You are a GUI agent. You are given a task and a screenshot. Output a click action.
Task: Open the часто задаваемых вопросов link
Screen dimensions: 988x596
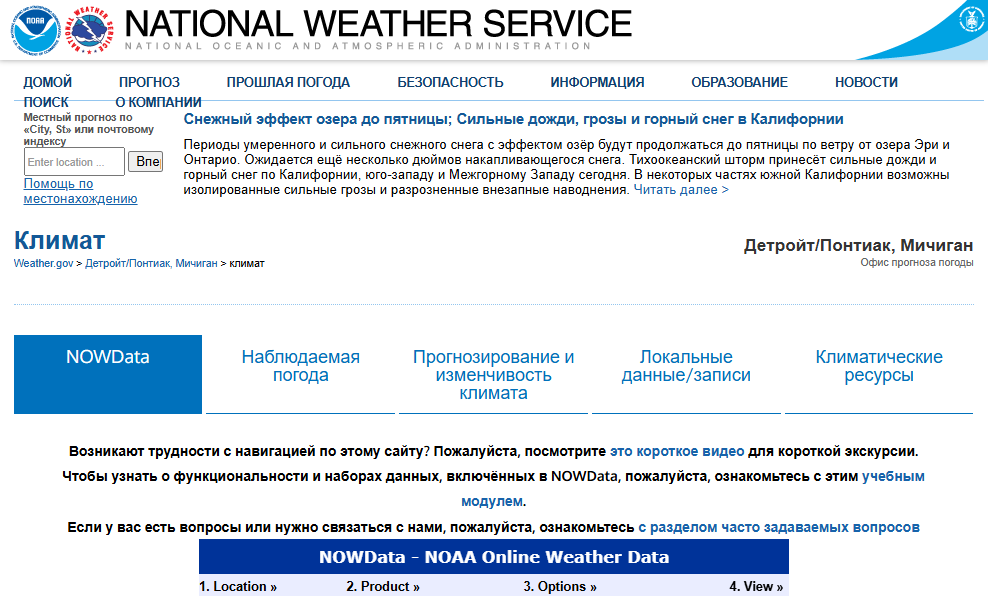click(779, 527)
